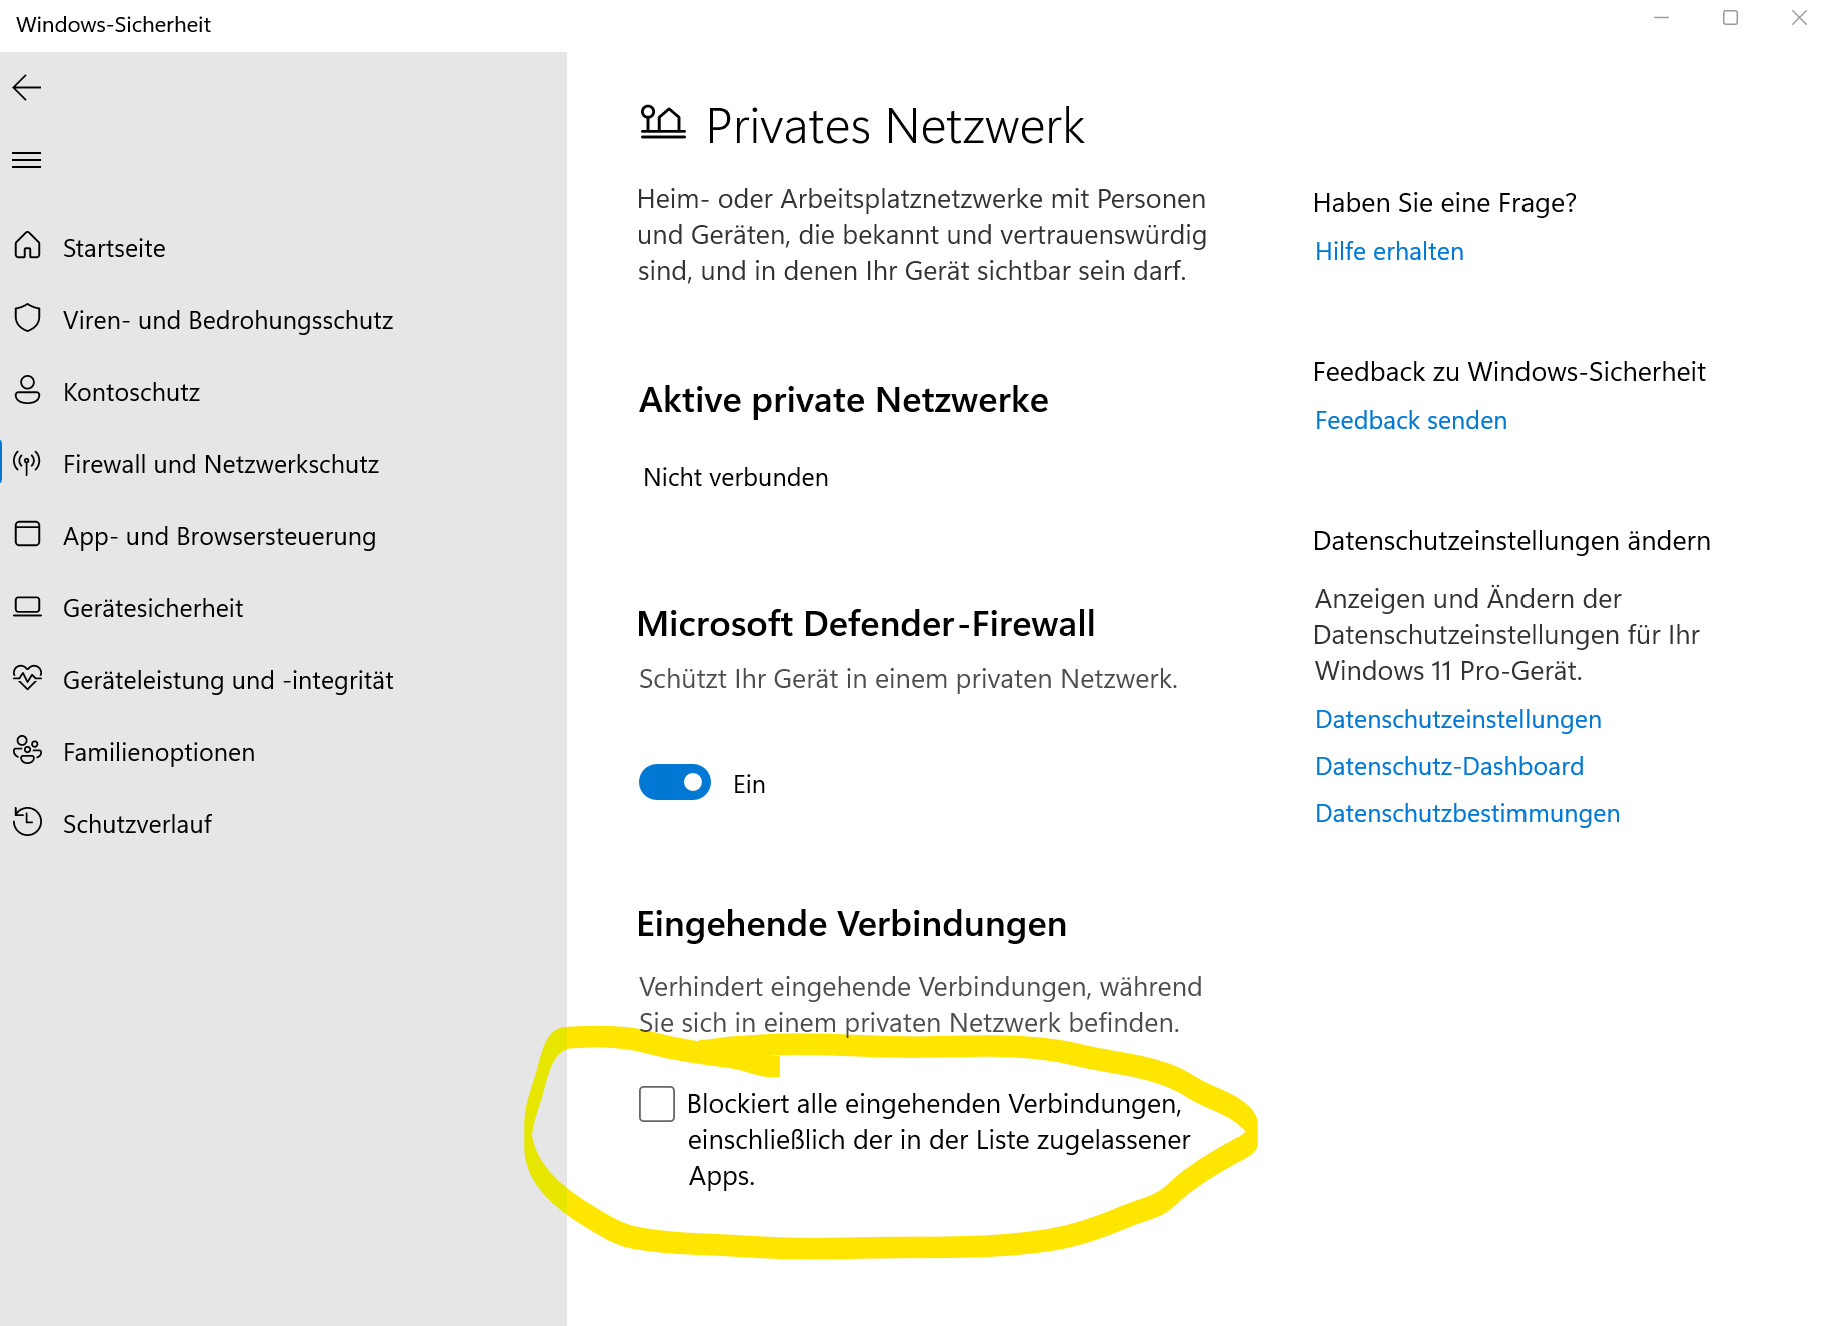Click the Kontoschutz person icon
The width and height of the screenshot is (1821, 1326).
click(28, 390)
